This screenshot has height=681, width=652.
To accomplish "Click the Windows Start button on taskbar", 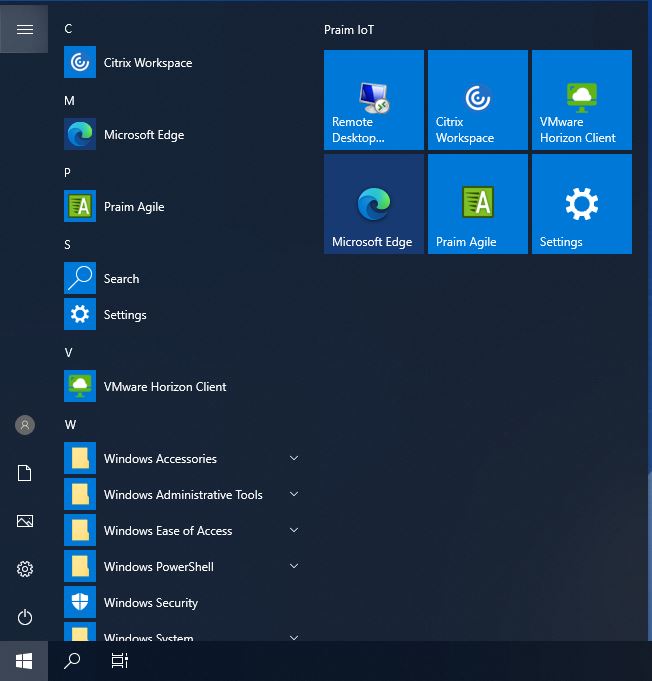I will 24,661.
